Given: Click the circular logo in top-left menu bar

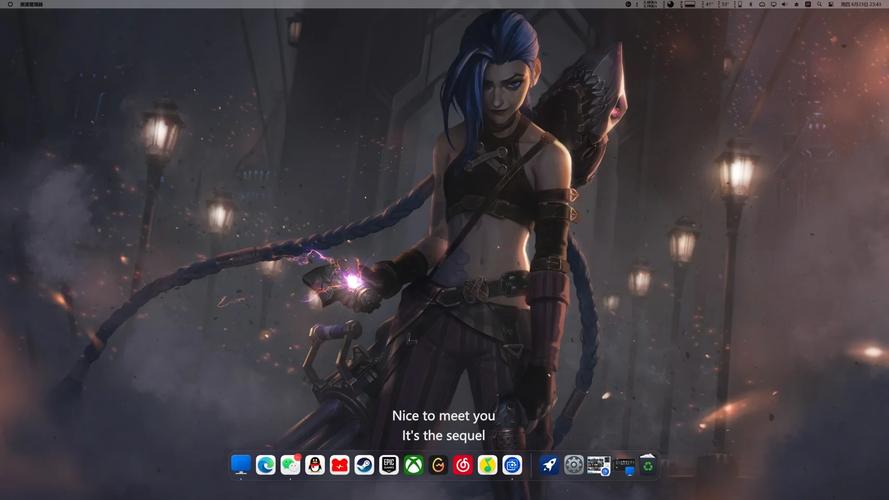Looking at the screenshot, I should [x=10, y=4].
